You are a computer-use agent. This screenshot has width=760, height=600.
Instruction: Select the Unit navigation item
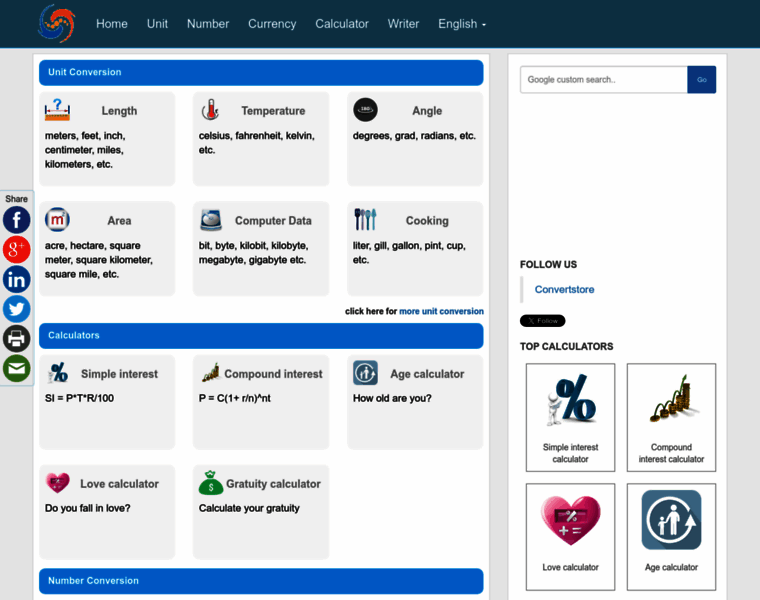[x=157, y=24]
